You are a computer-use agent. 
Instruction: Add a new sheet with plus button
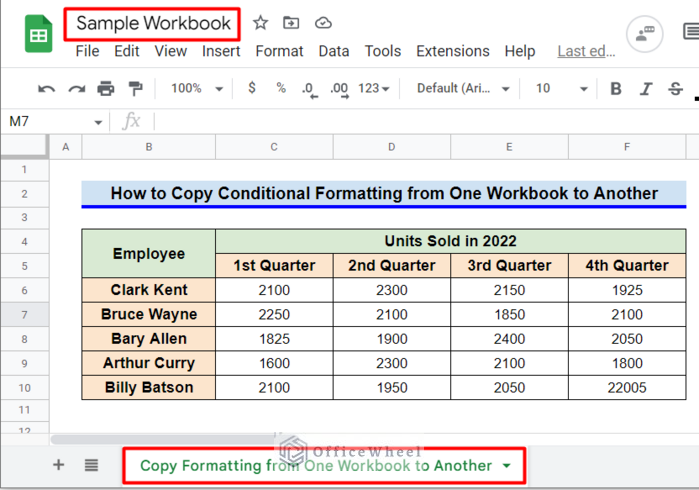point(58,465)
